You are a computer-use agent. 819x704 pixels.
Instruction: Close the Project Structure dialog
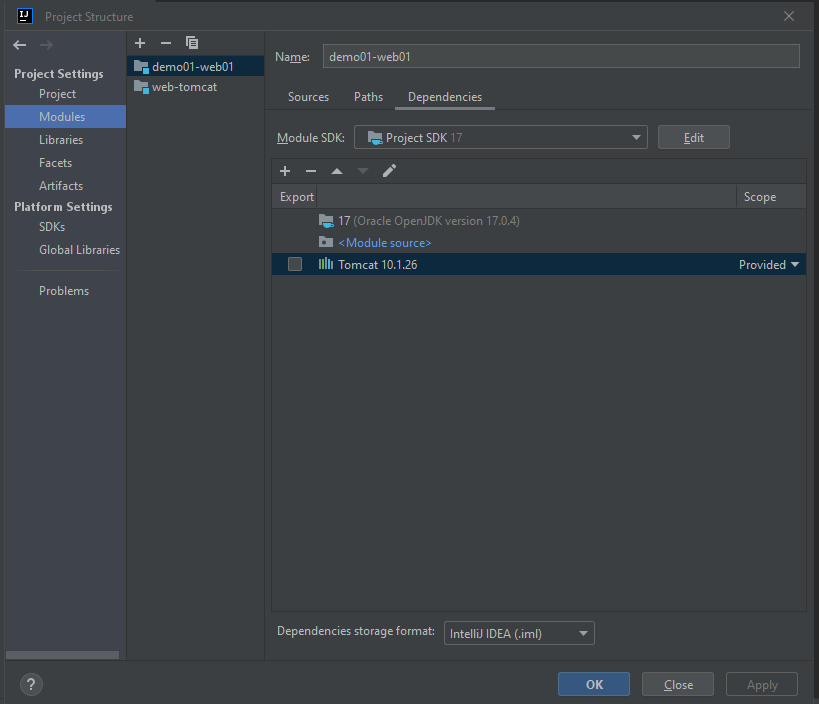pos(789,16)
